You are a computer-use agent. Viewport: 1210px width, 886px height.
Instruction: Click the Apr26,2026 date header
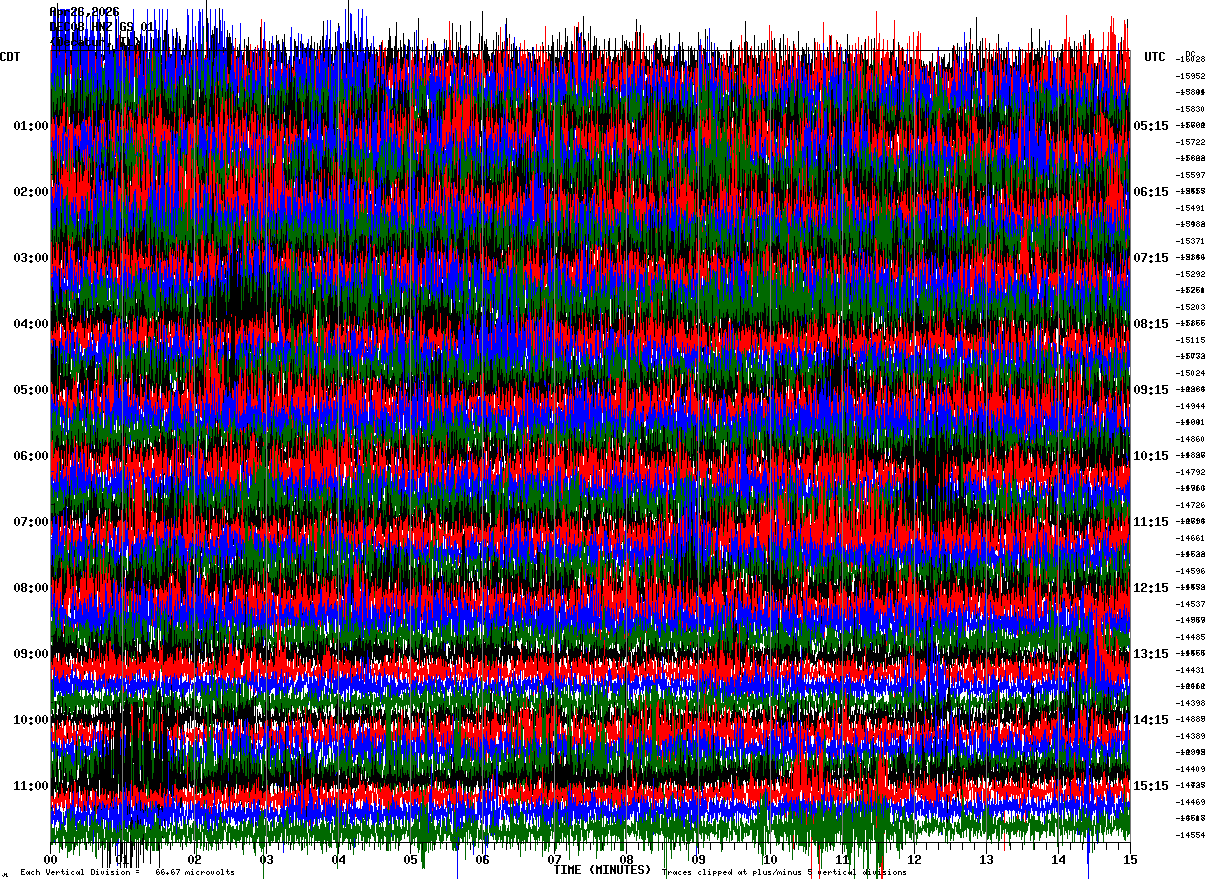[x=84, y=12]
